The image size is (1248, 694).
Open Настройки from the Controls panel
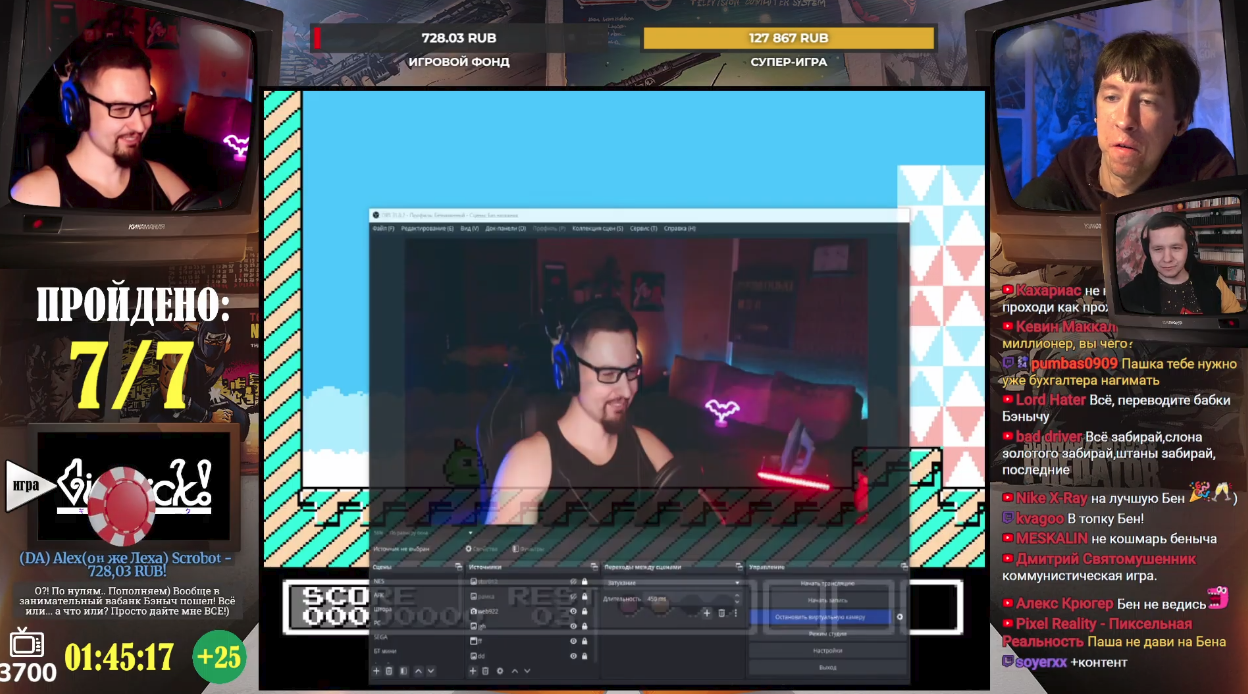click(827, 650)
